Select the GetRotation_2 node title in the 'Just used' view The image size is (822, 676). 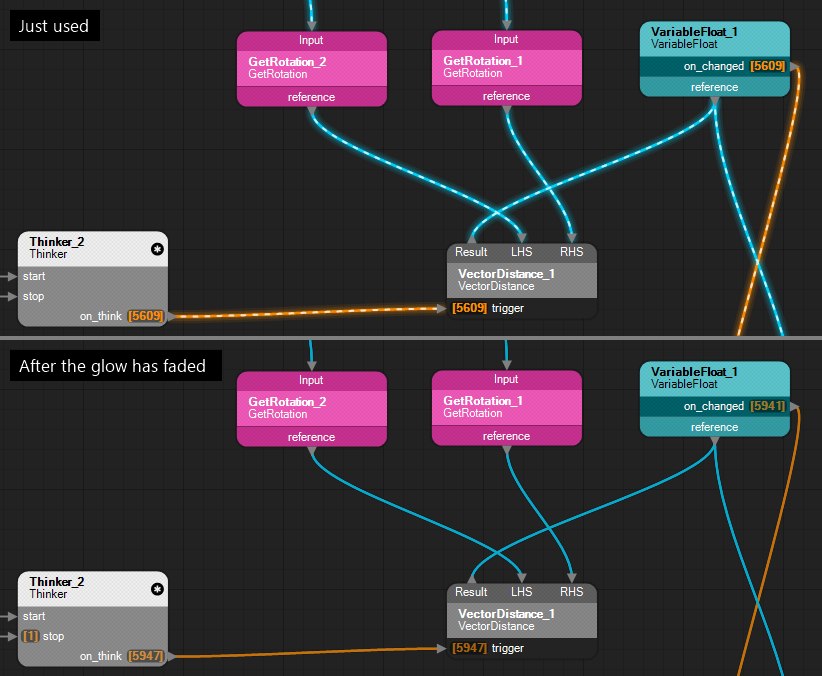coord(287,61)
